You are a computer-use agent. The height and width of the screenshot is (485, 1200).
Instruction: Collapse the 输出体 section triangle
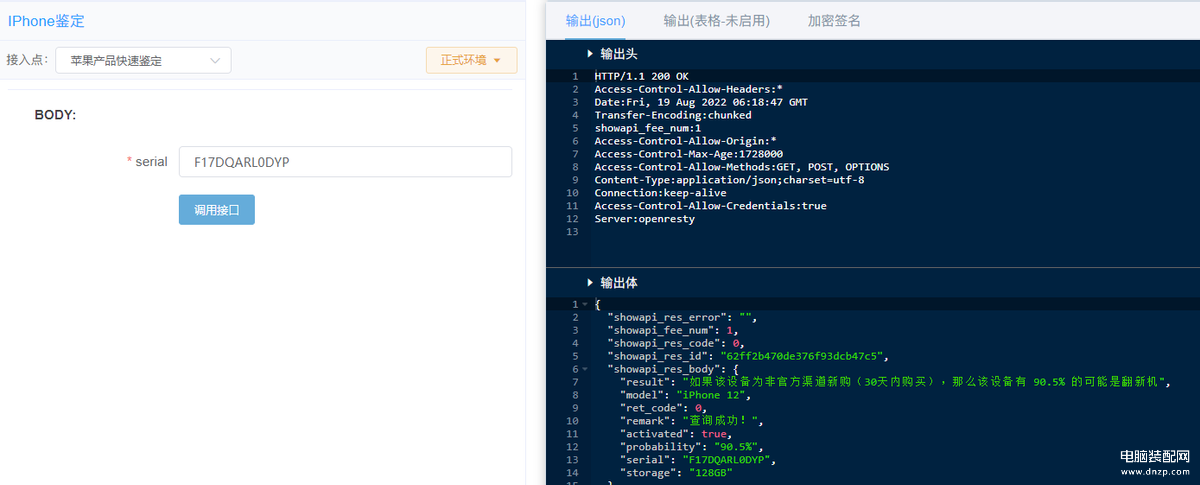tap(591, 283)
